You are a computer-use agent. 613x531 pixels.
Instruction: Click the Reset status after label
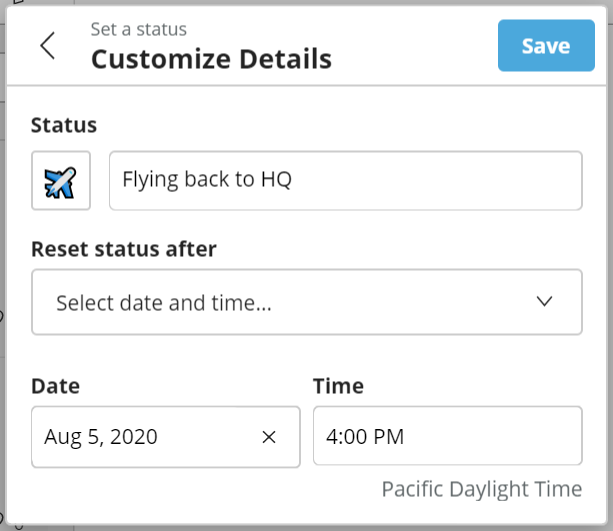click(124, 247)
